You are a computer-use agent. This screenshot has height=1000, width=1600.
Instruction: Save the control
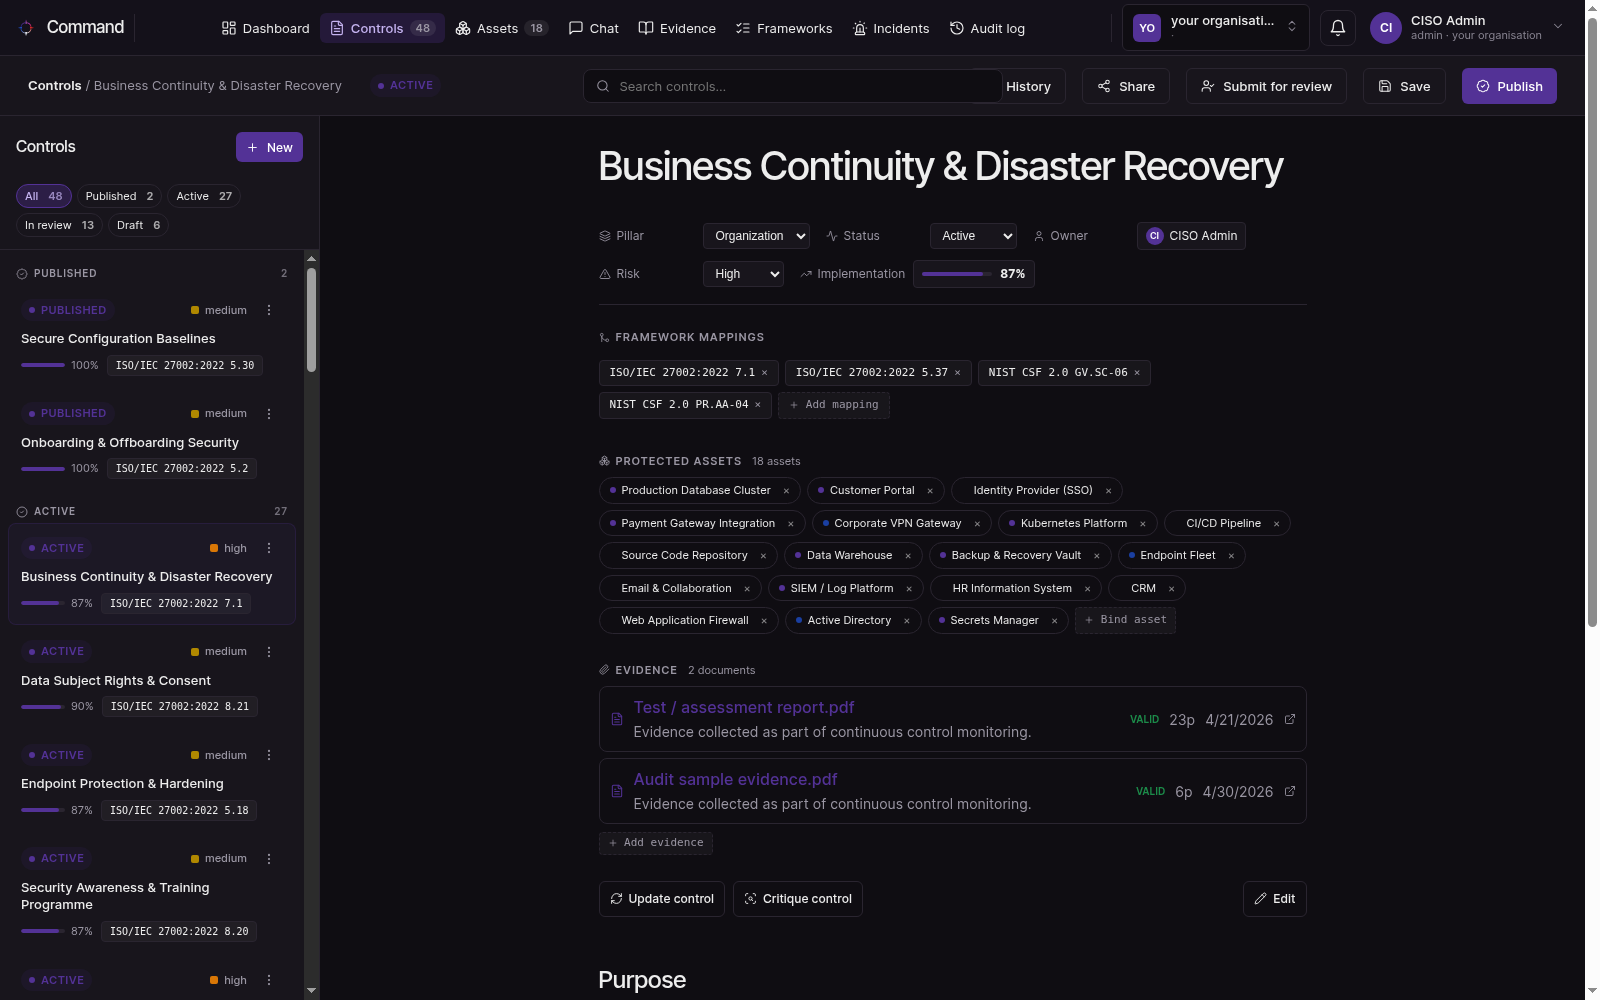[x=1404, y=86]
